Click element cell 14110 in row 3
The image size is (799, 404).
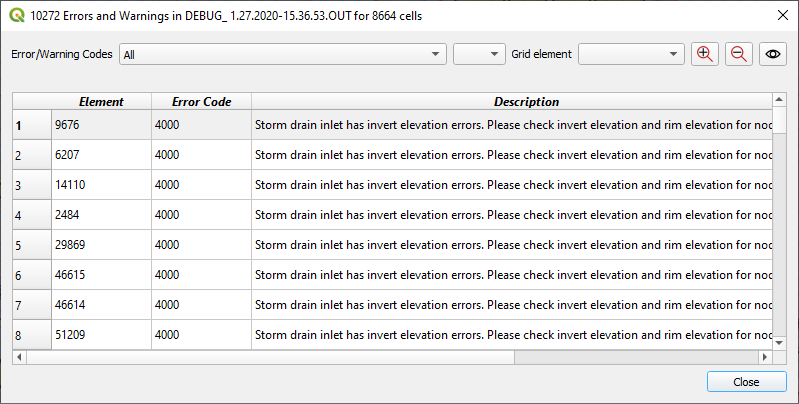pyautogui.click(x=101, y=185)
